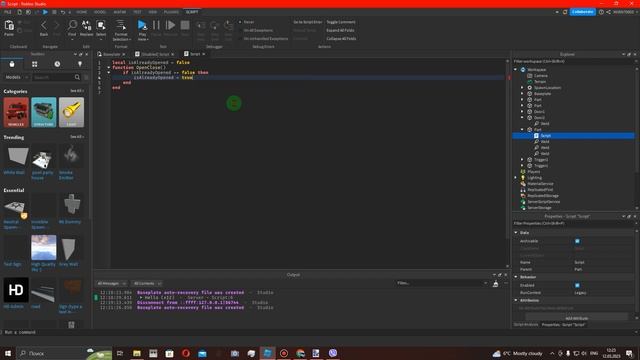
Task: Click See All next to Categories
Action: tap(76, 91)
